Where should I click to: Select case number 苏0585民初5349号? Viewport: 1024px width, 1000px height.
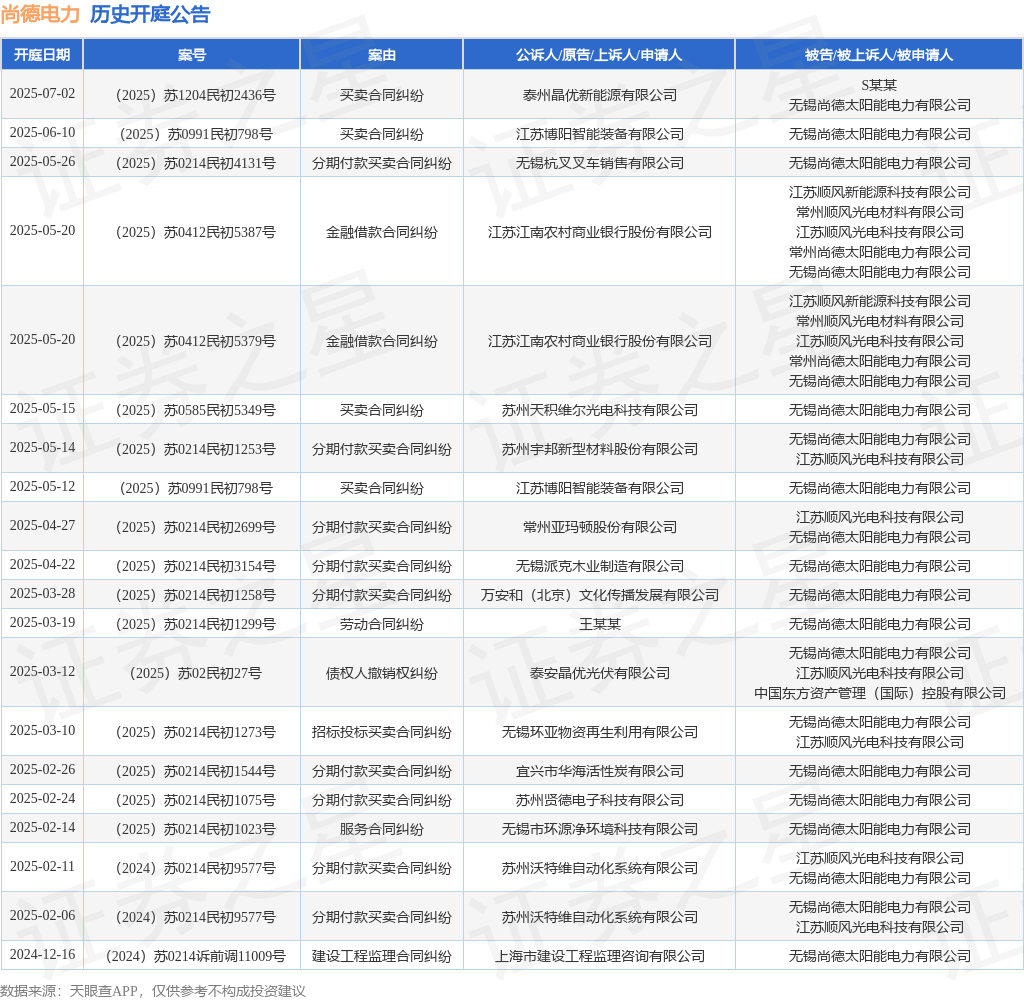point(195,410)
